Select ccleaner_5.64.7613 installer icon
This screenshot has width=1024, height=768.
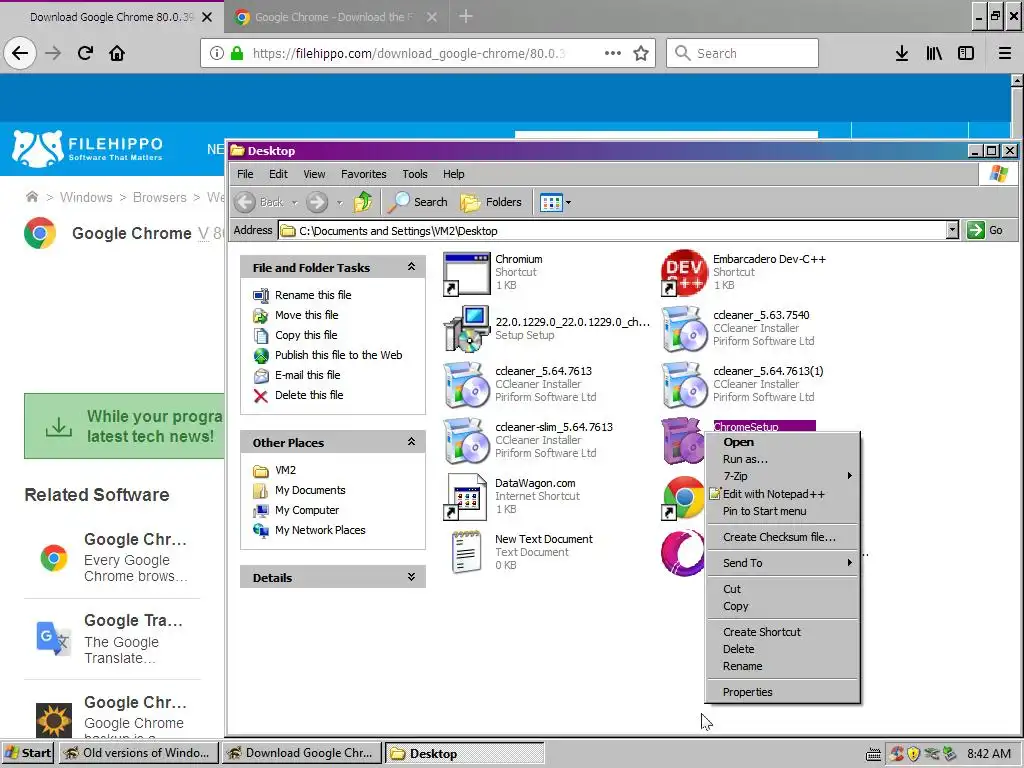466,385
